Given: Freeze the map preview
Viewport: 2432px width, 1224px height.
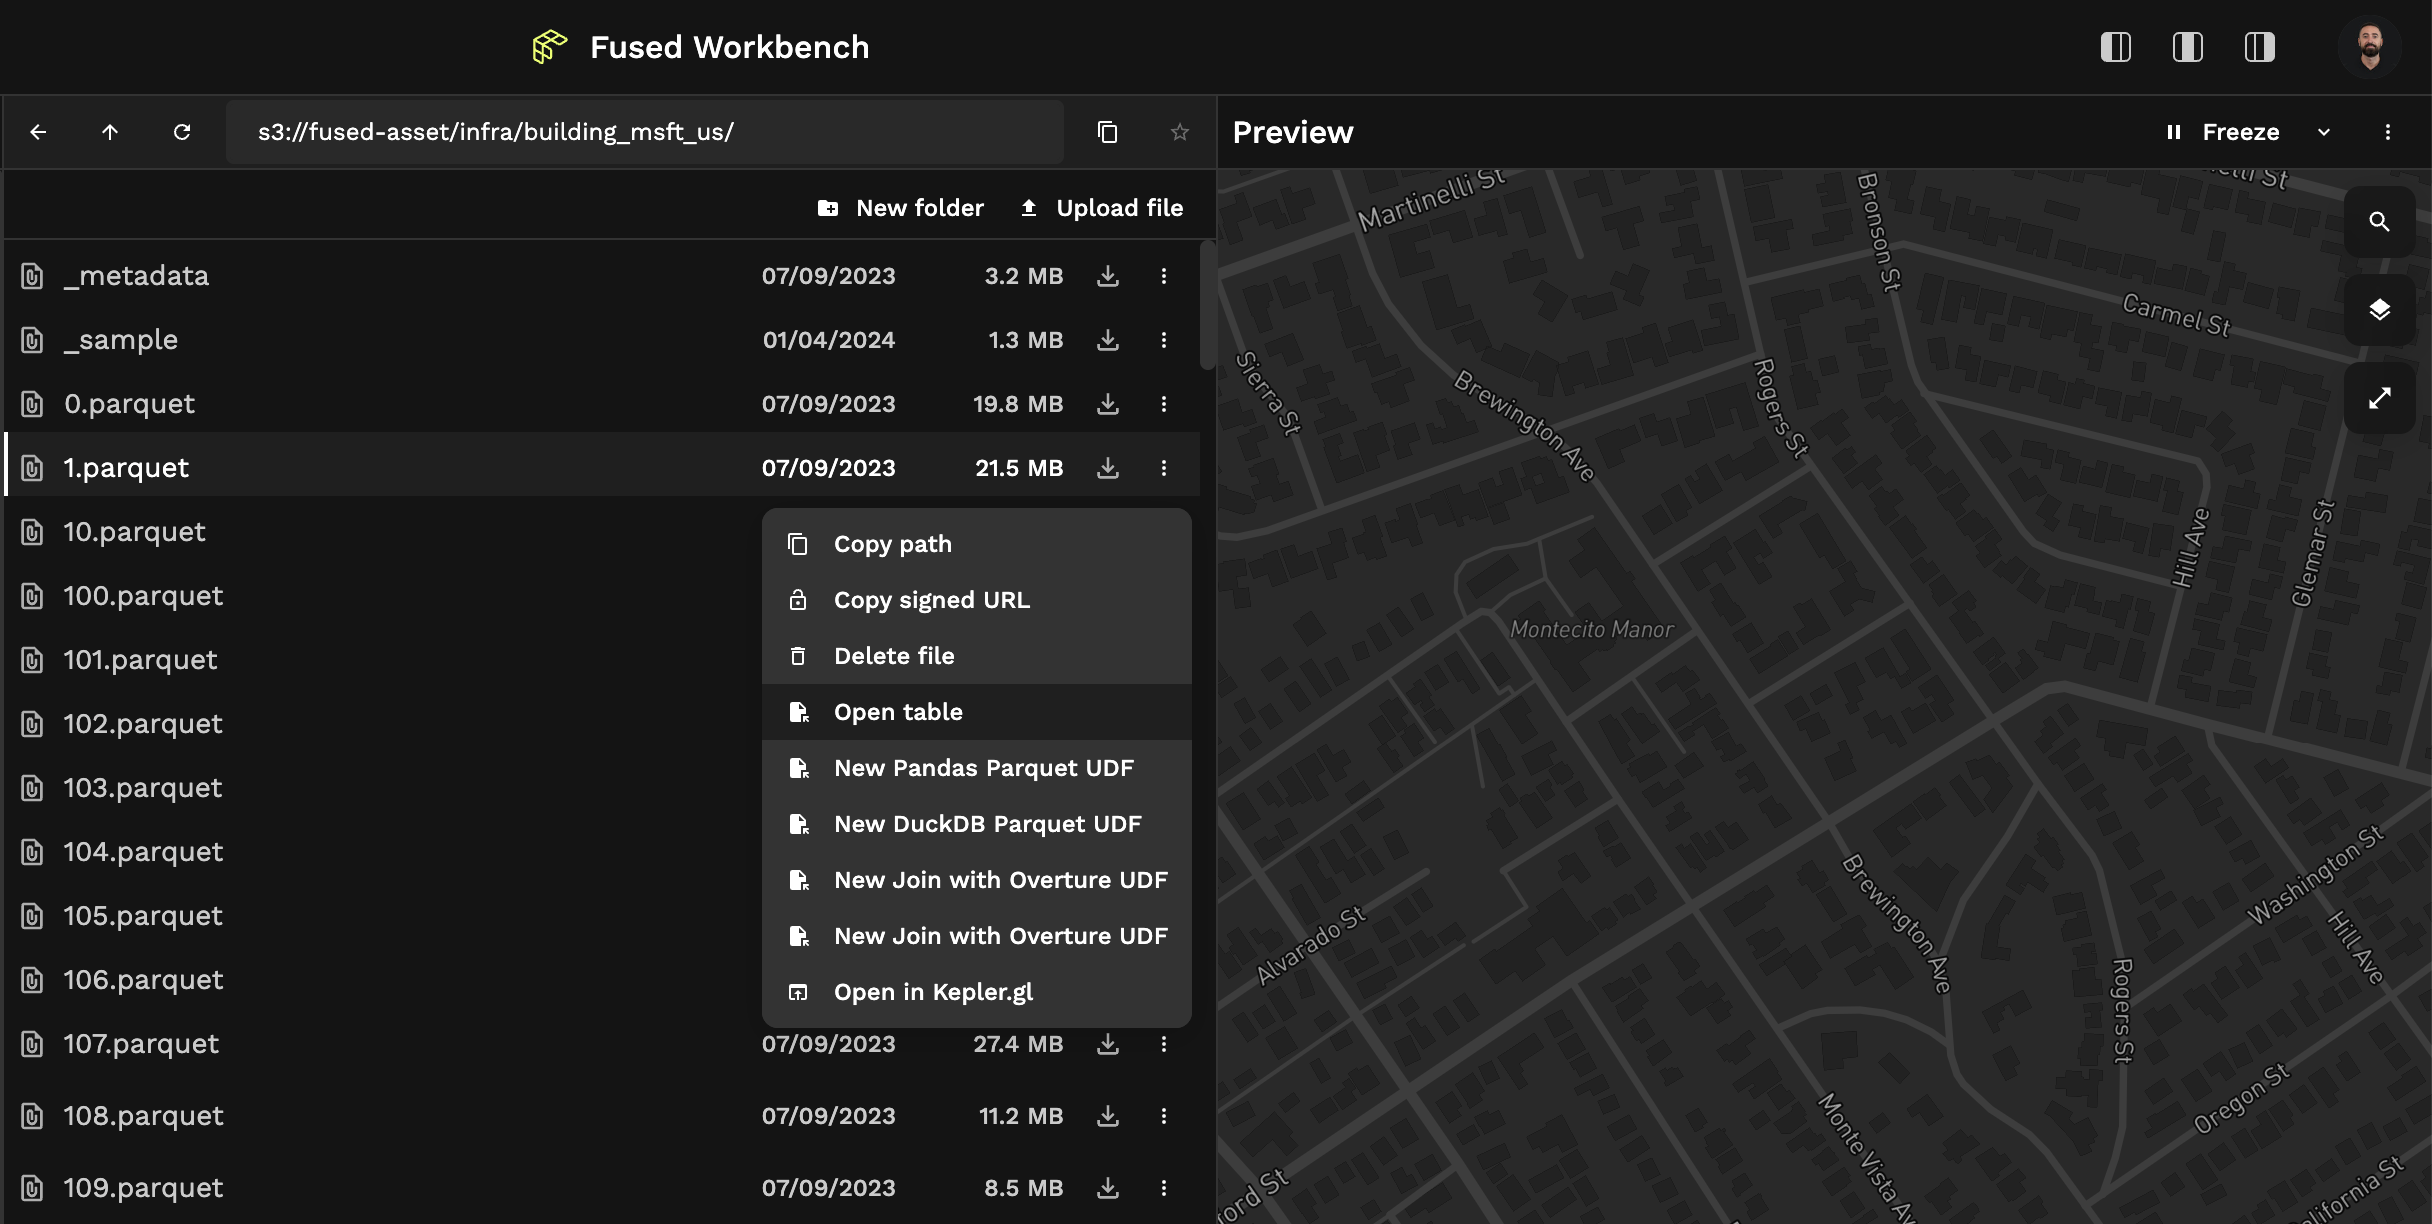Looking at the screenshot, I should [x=2223, y=132].
